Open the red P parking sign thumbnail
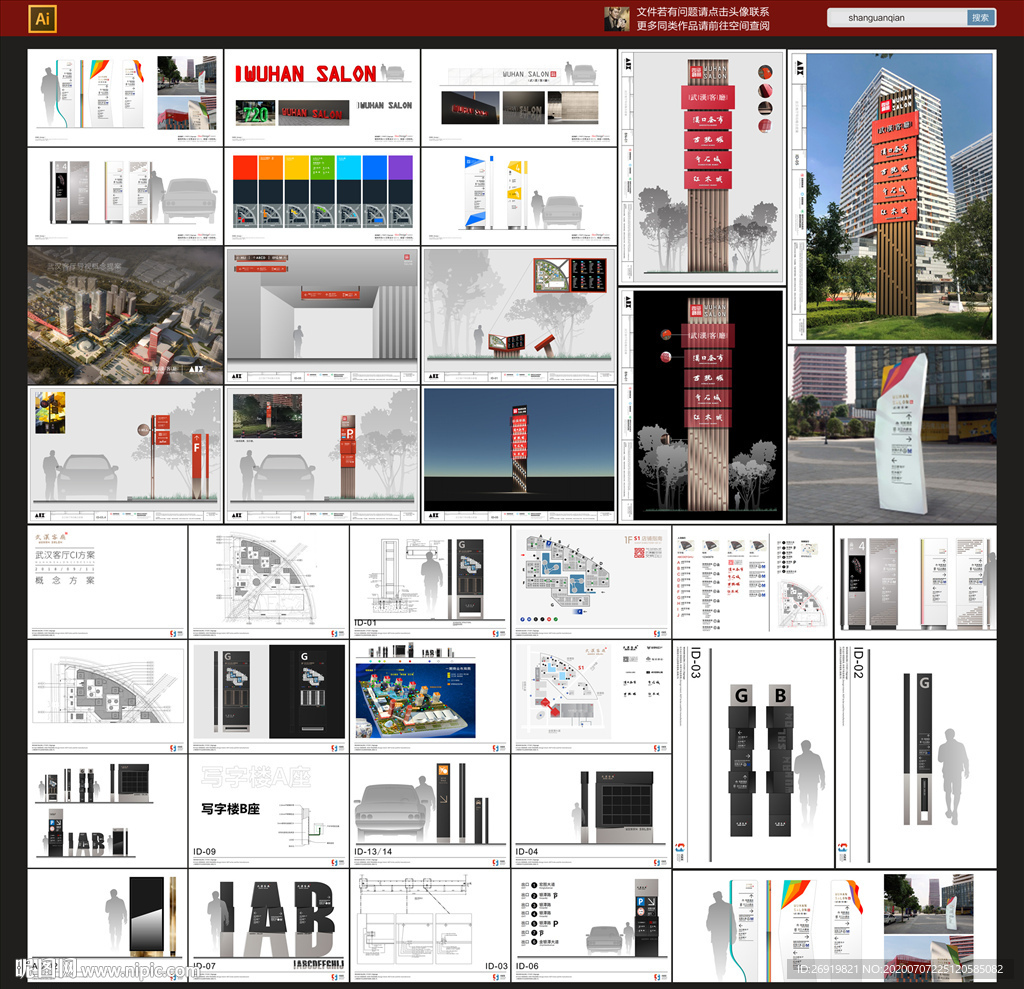The image size is (1024, 989). pos(322,454)
